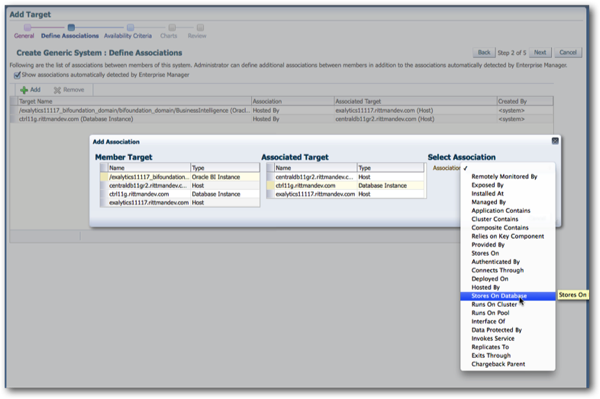This screenshot has width=600, height=399.
Task: Select the Define Associations step
Action: (x=70, y=32)
